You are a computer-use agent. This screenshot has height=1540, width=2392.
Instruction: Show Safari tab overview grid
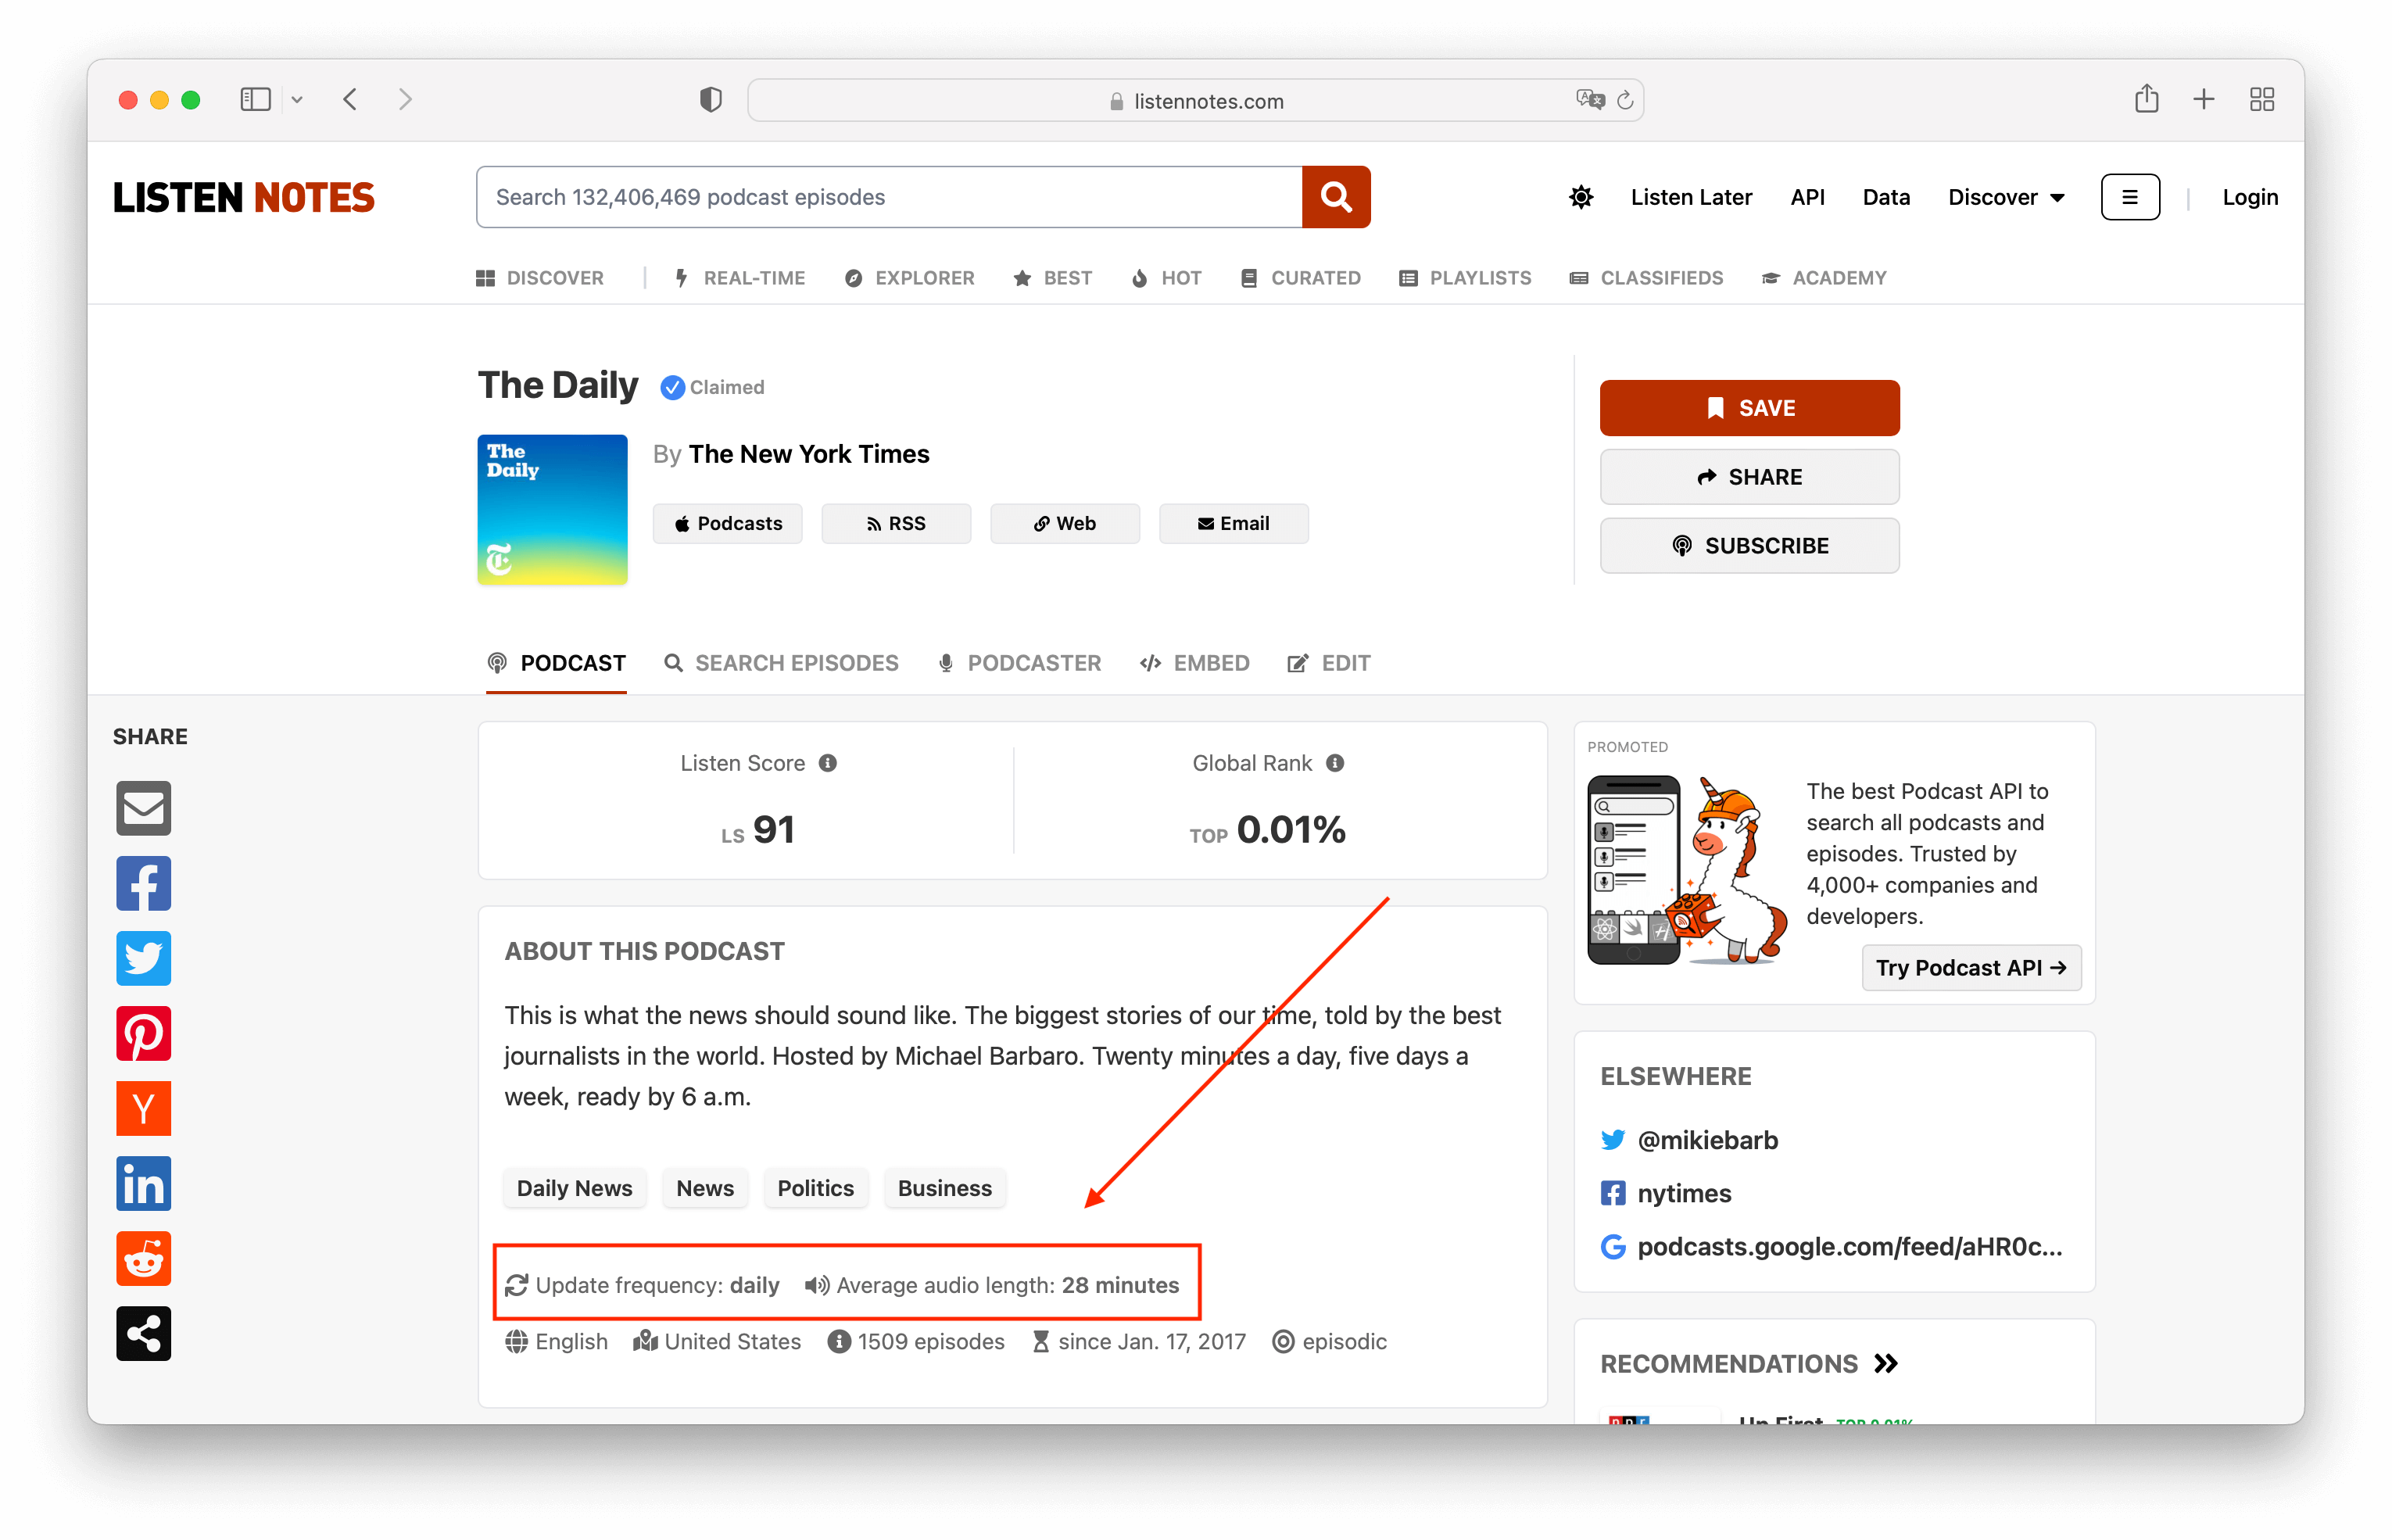2261,99
